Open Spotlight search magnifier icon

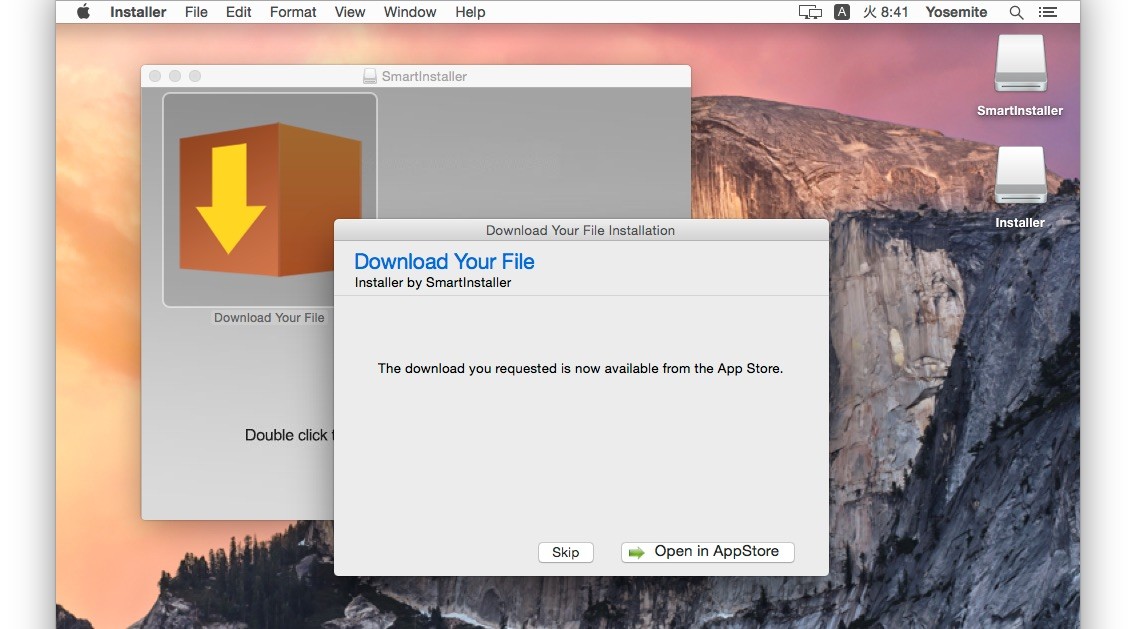pos(1016,12)
